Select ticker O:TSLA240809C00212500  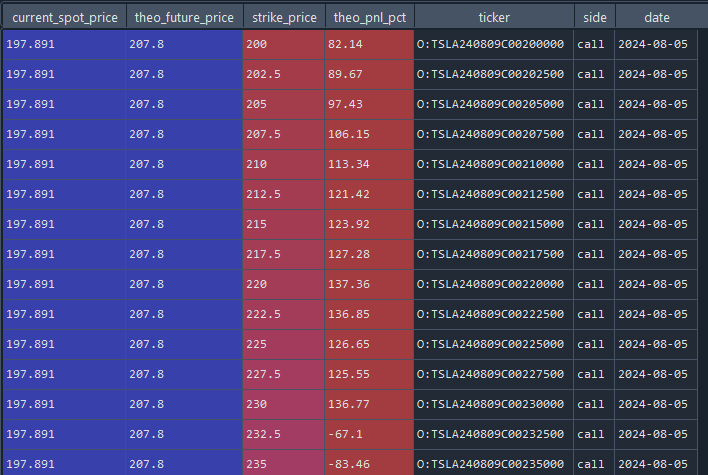tap(494, 194)
